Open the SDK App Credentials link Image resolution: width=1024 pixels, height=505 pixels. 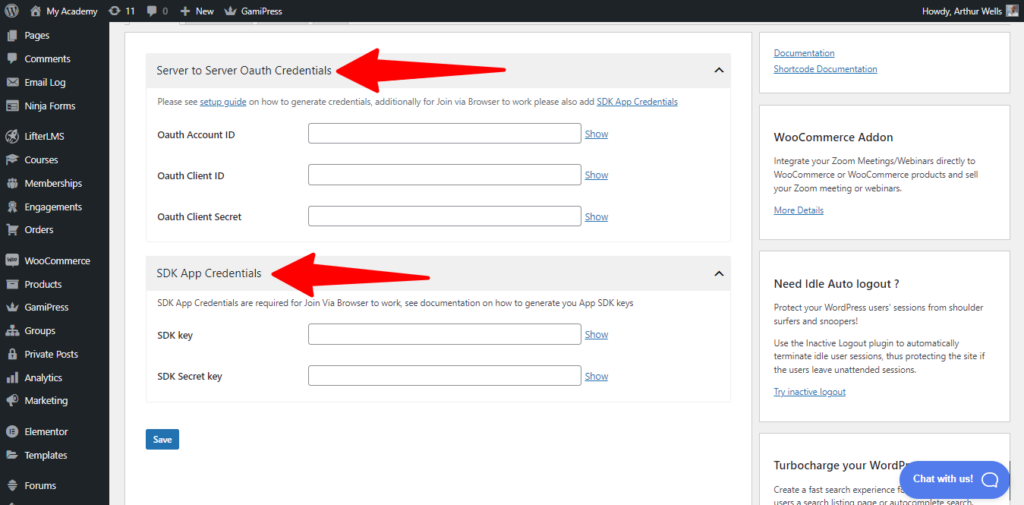coord(637,102)
